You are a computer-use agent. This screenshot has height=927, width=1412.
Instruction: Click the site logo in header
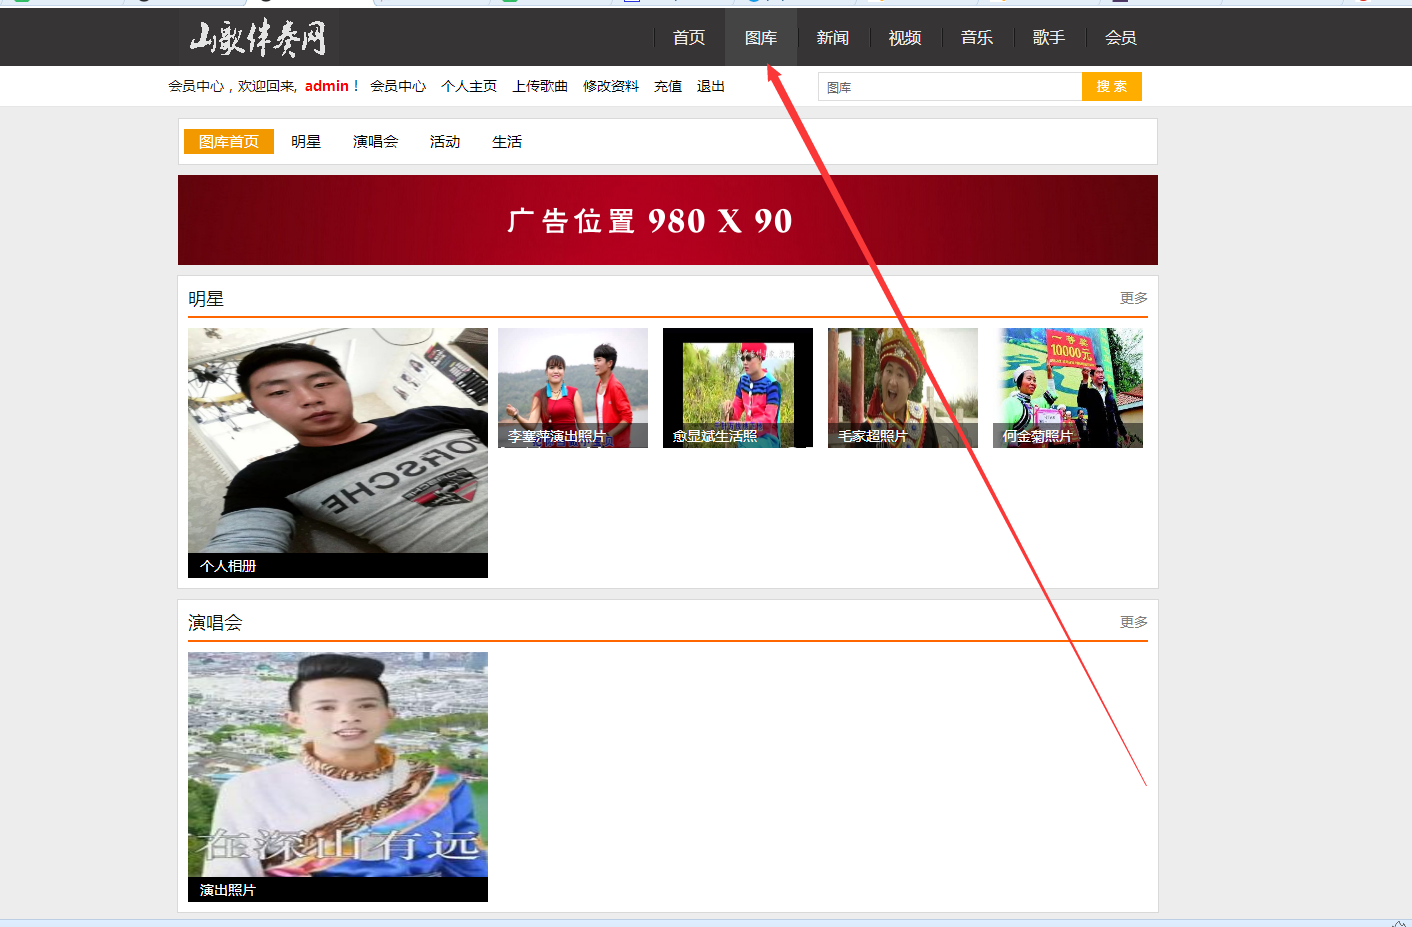[x=258, y=38]
